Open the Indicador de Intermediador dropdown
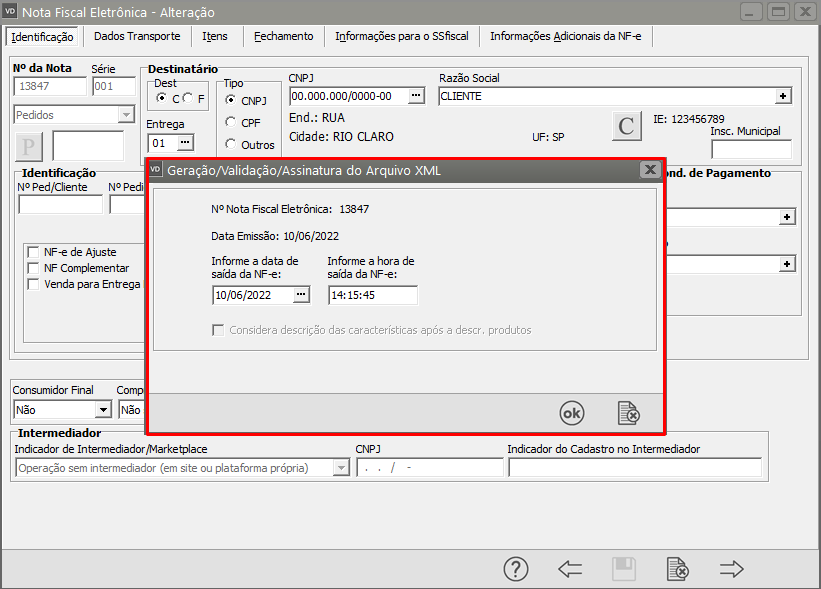 pos(340,468)
